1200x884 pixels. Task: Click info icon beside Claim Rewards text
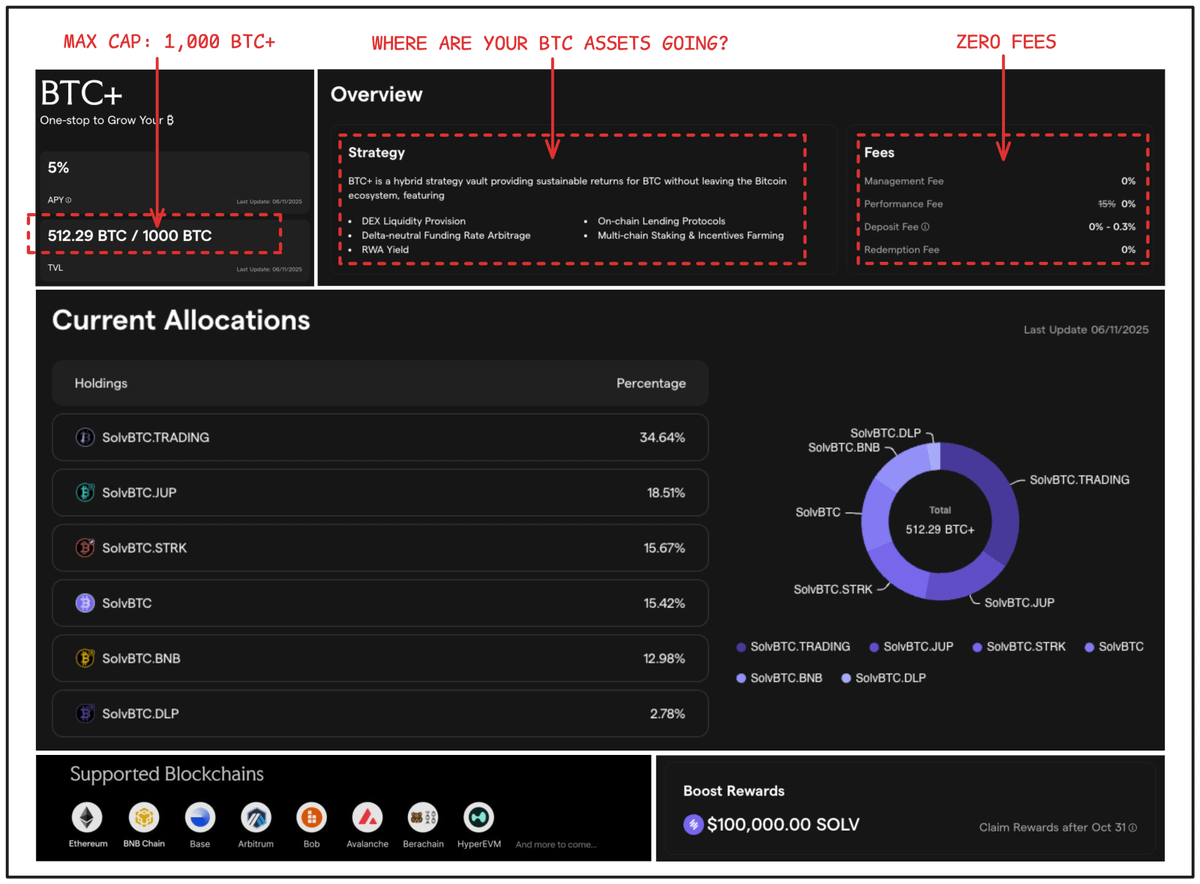pos(1133,828)
